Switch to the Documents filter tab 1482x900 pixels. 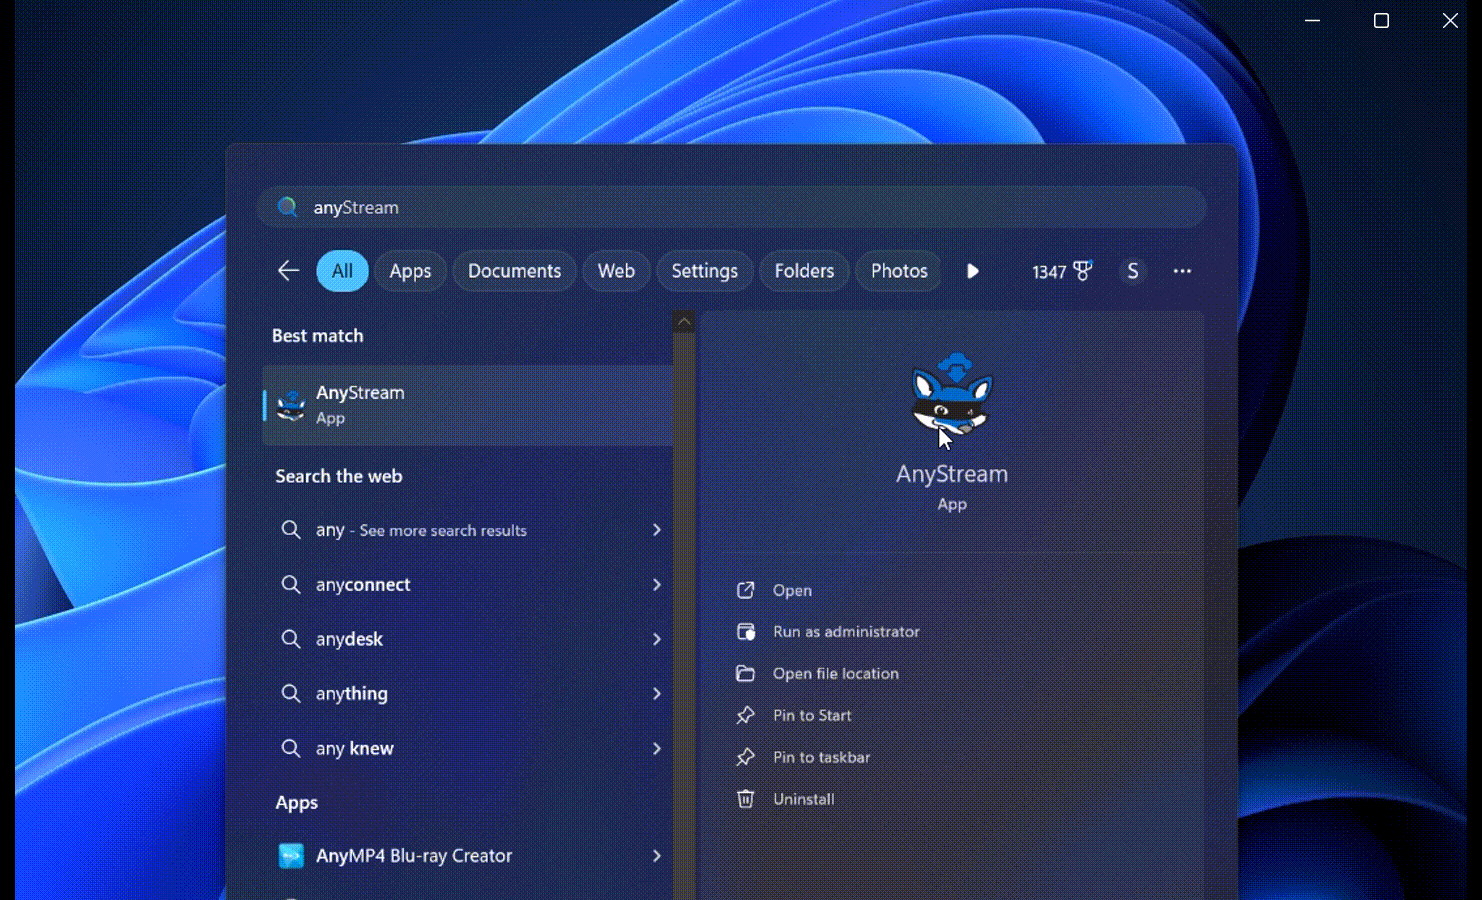pos(514,271)
